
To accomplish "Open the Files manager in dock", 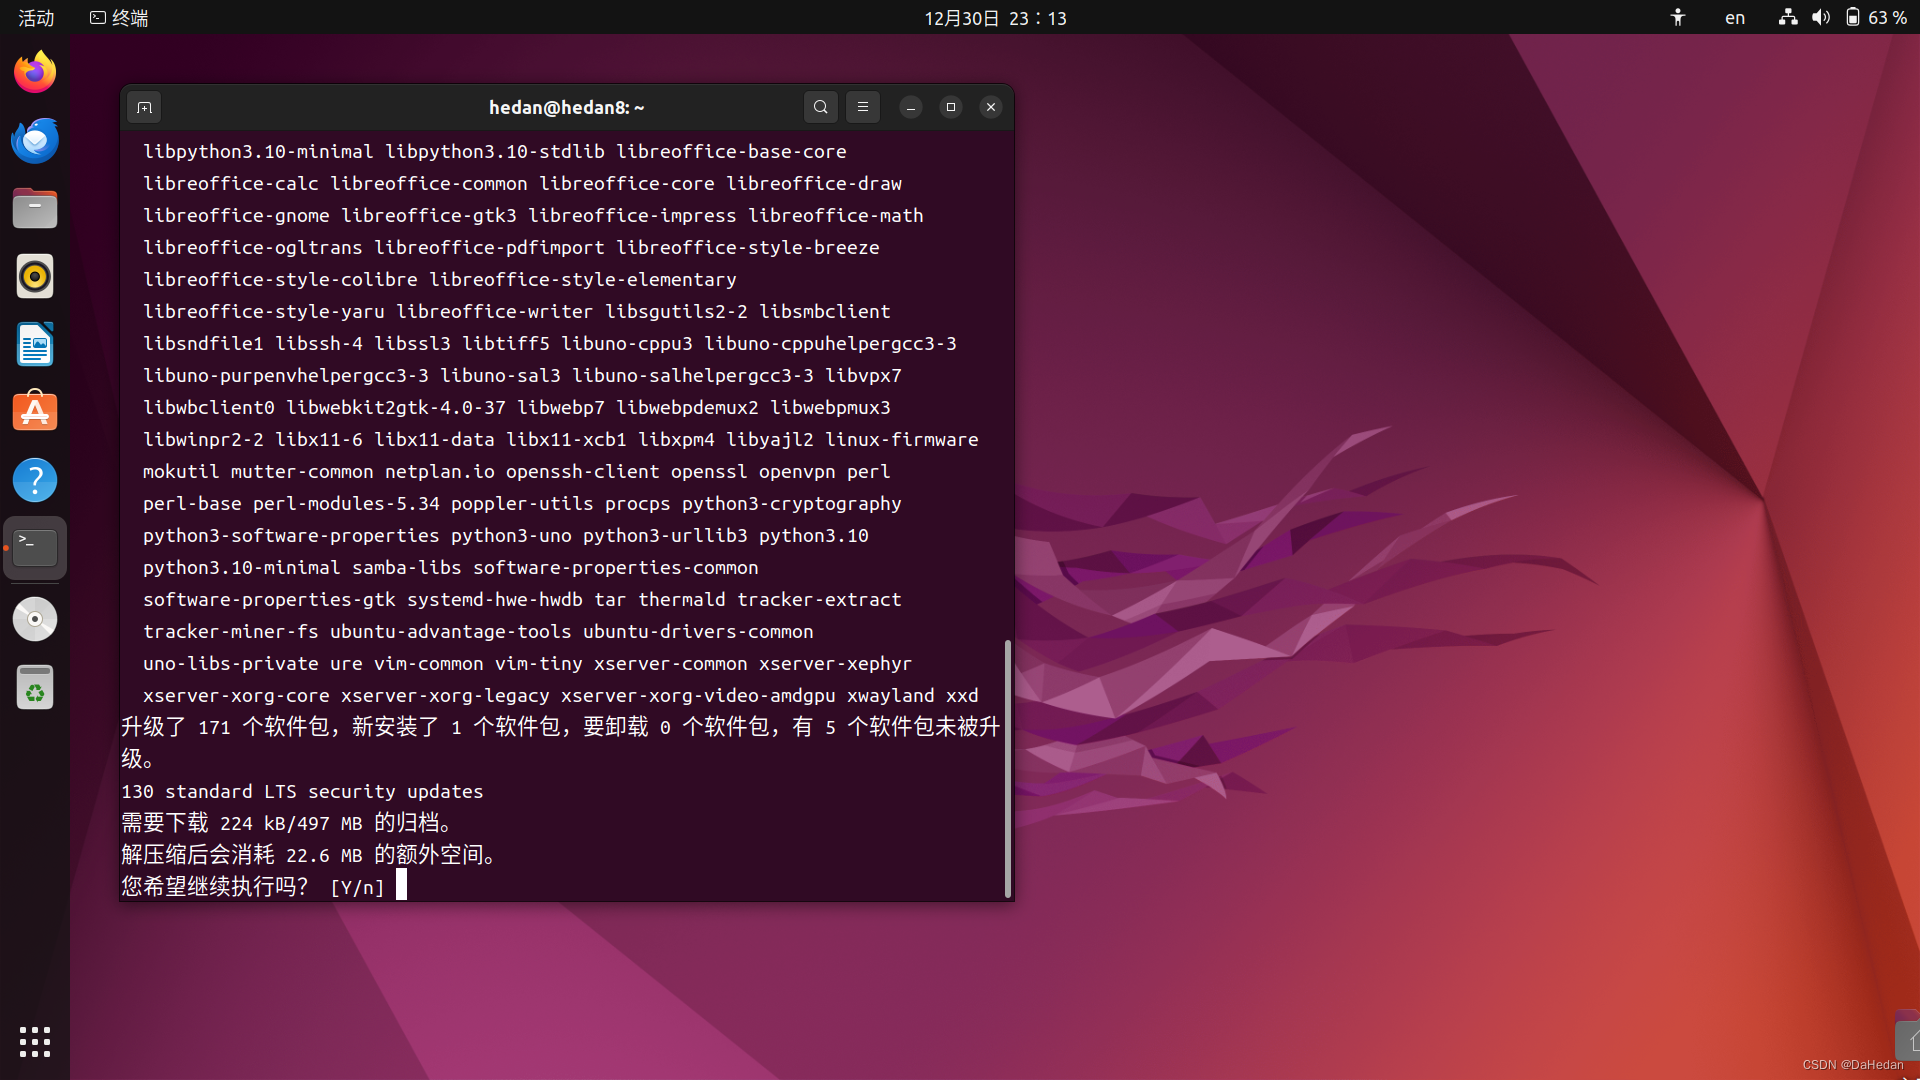I will point(35,209).
